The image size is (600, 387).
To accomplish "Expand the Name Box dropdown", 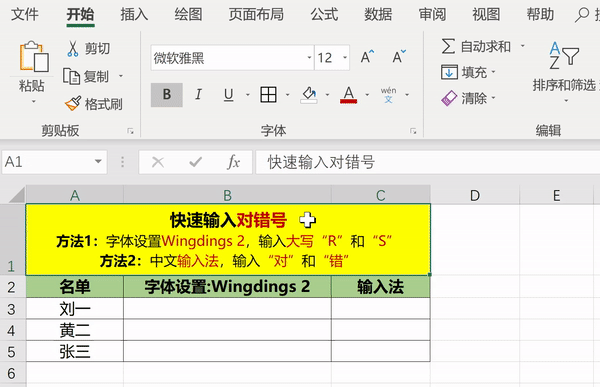I will point(98,162).
